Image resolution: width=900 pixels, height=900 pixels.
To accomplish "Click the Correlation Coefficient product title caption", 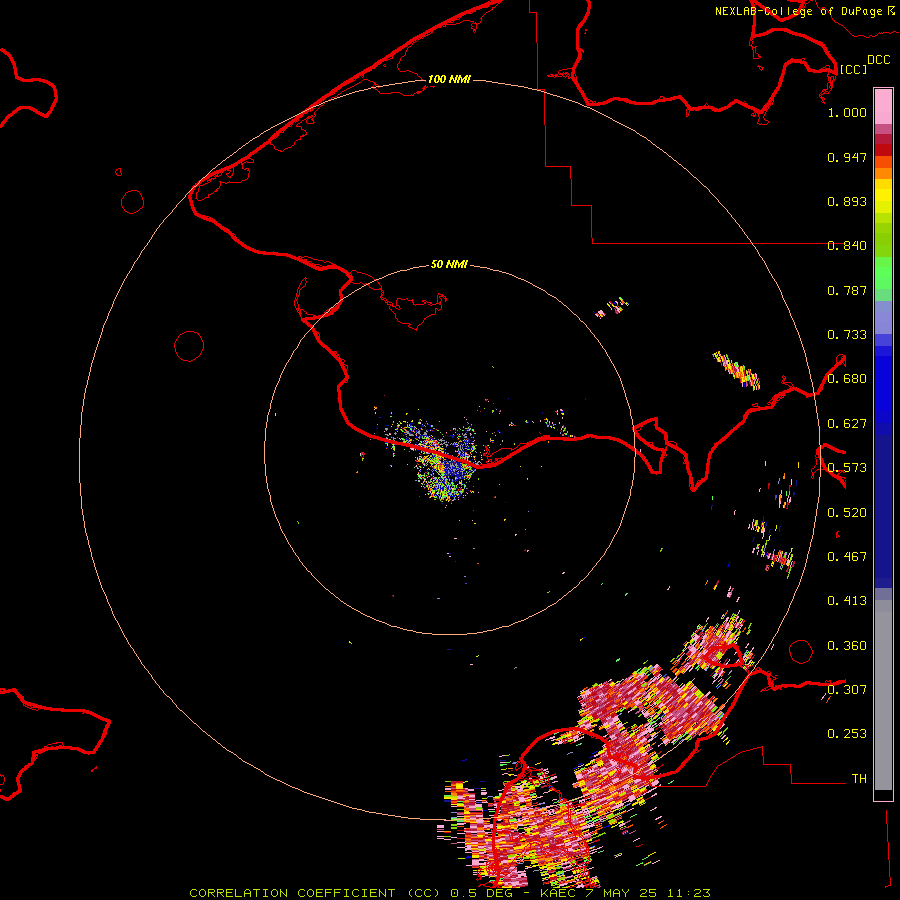I will pyautogui.click(x=316, y=893).
